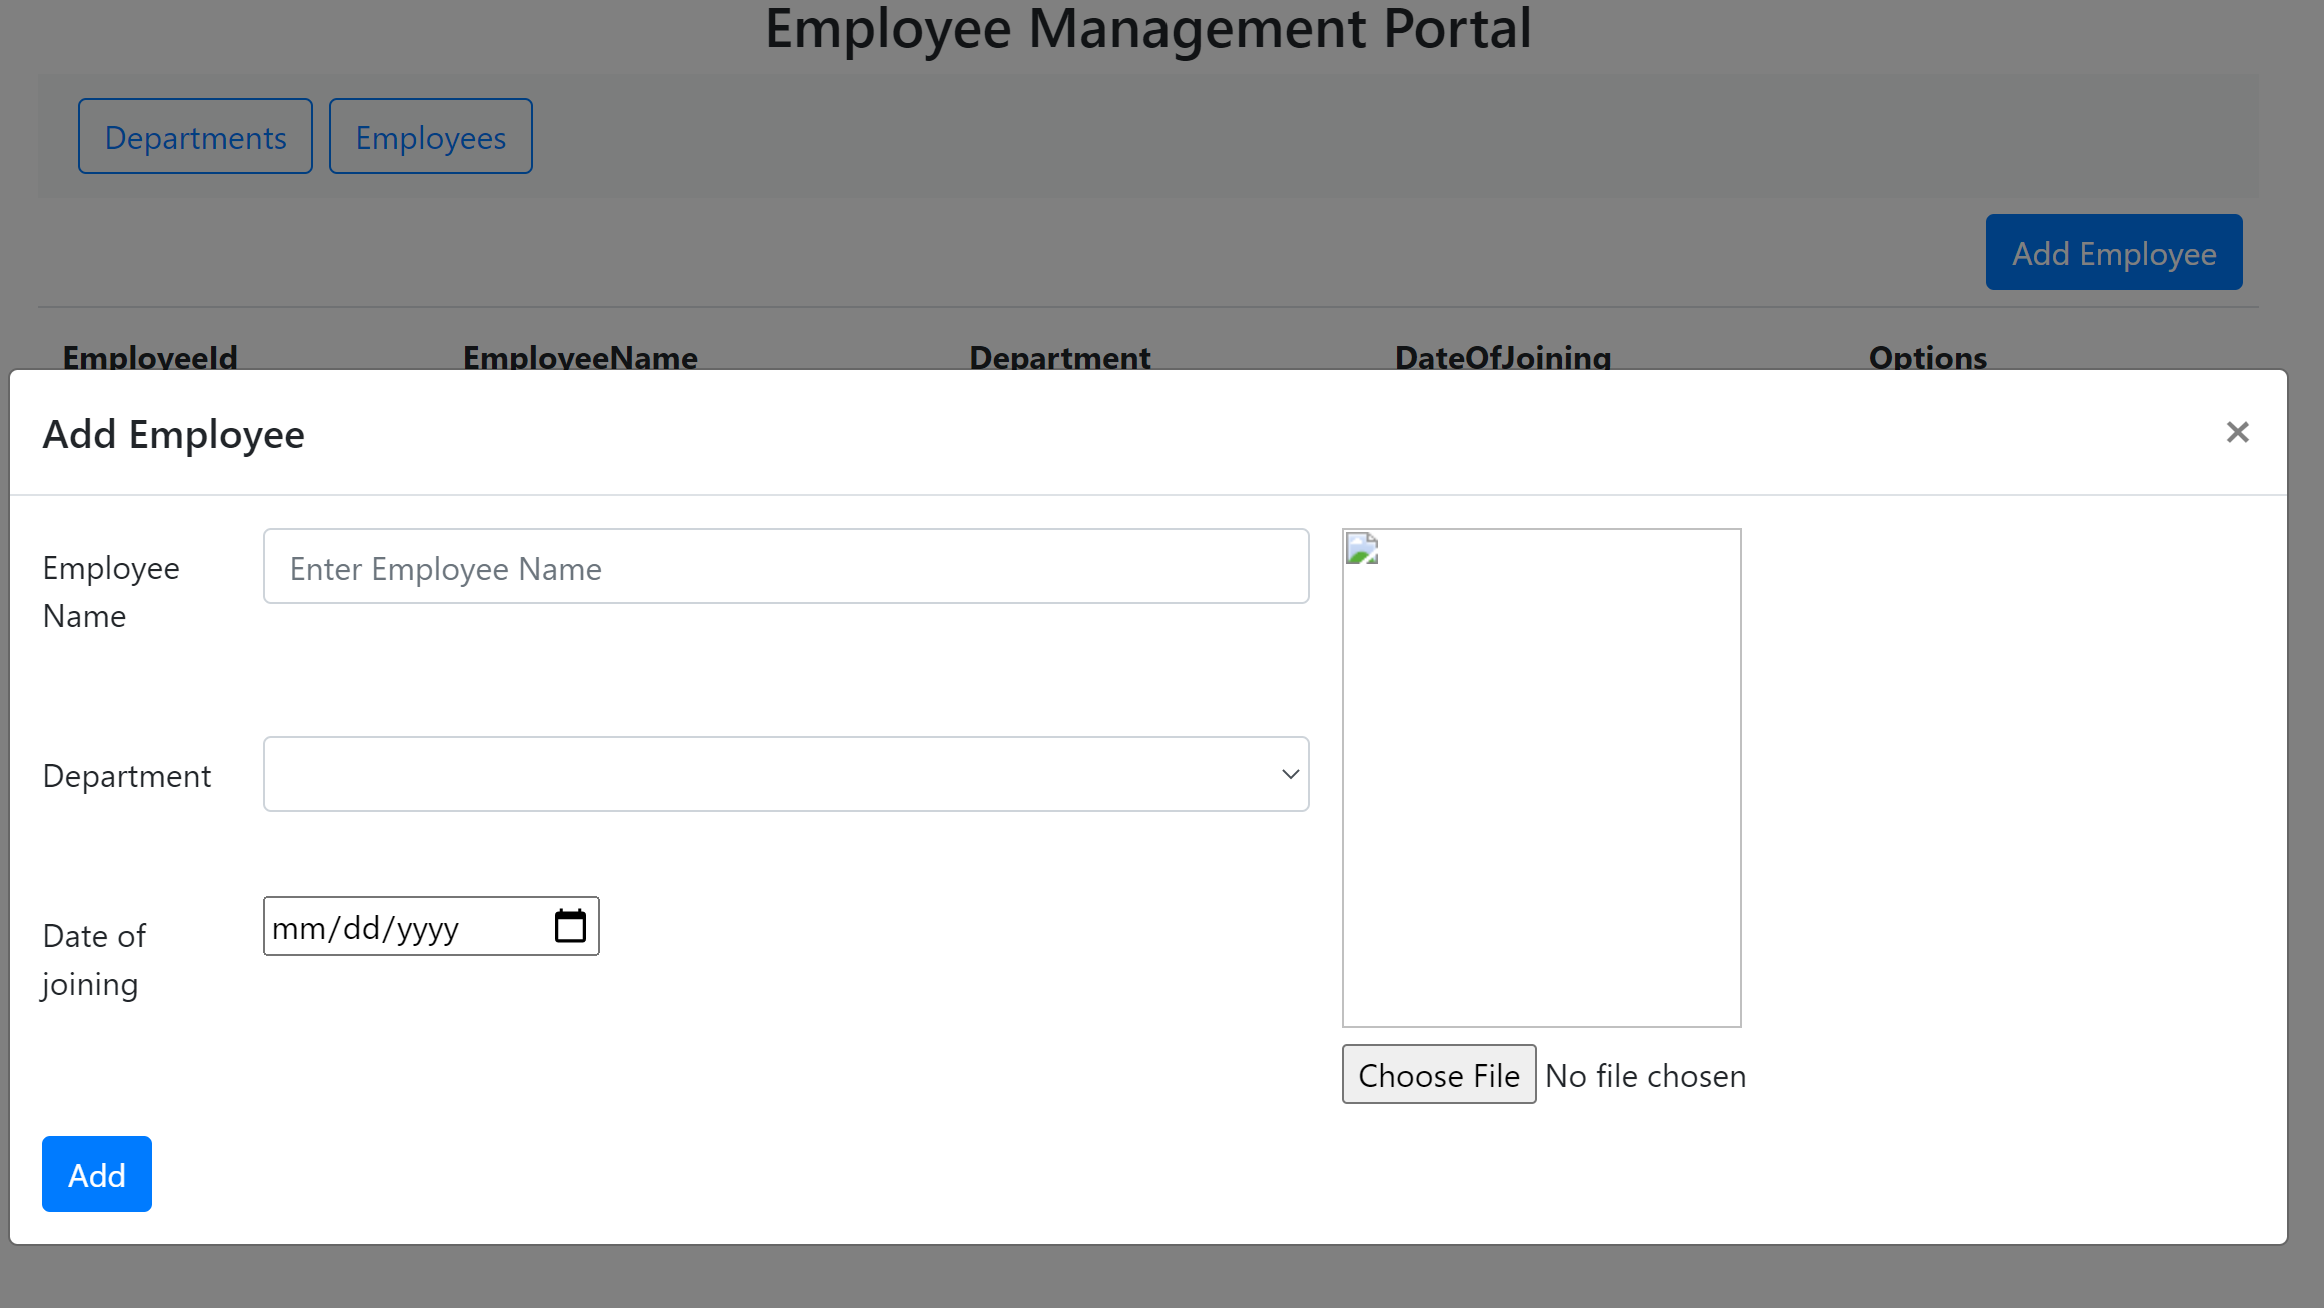The image size is (2324, 1308).
Task: Click the 'Employee Name' form label
Action: tap(111, 592)
